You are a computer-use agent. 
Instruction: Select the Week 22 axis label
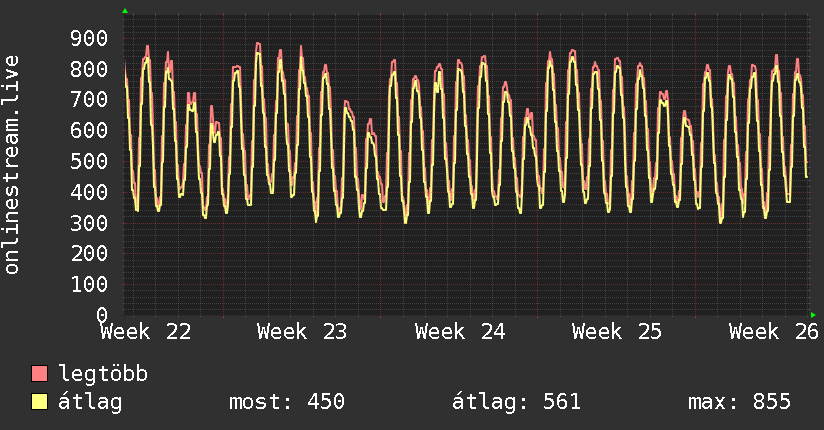pos(146,332)
